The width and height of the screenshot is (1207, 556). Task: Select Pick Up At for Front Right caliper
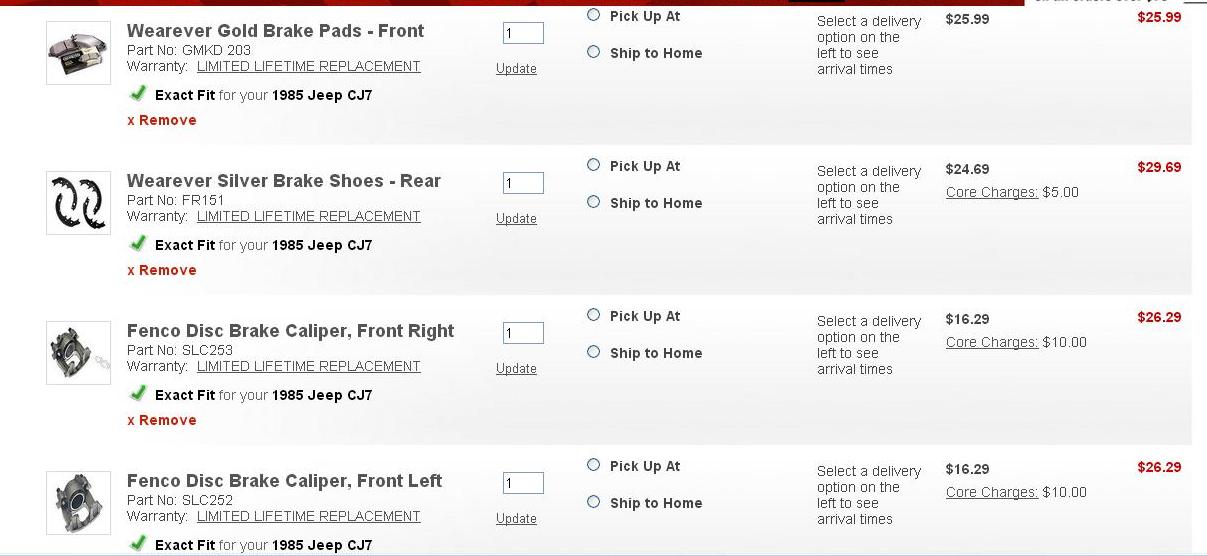click(x=594, y=315)
